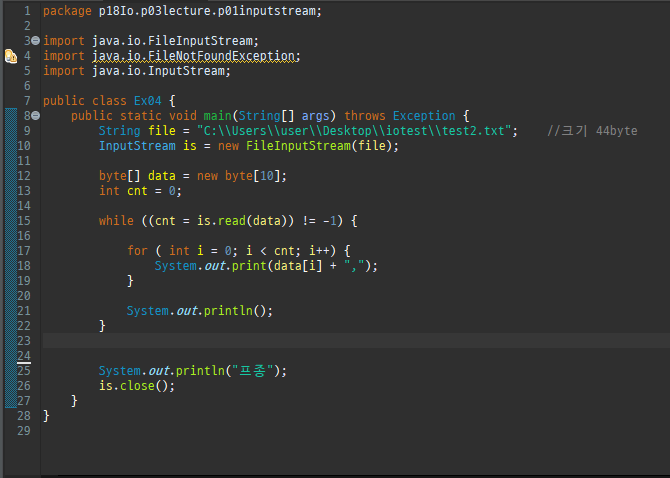Click java.io.FileInputStream import

tap(175, 41)
